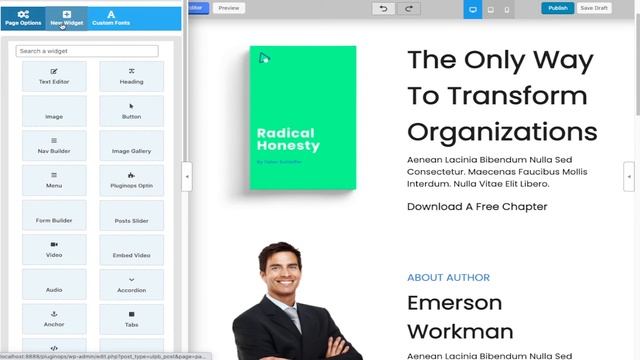640x360 pixels.
Task: Add a Text Editor widget
Action: tap(54, 76)
